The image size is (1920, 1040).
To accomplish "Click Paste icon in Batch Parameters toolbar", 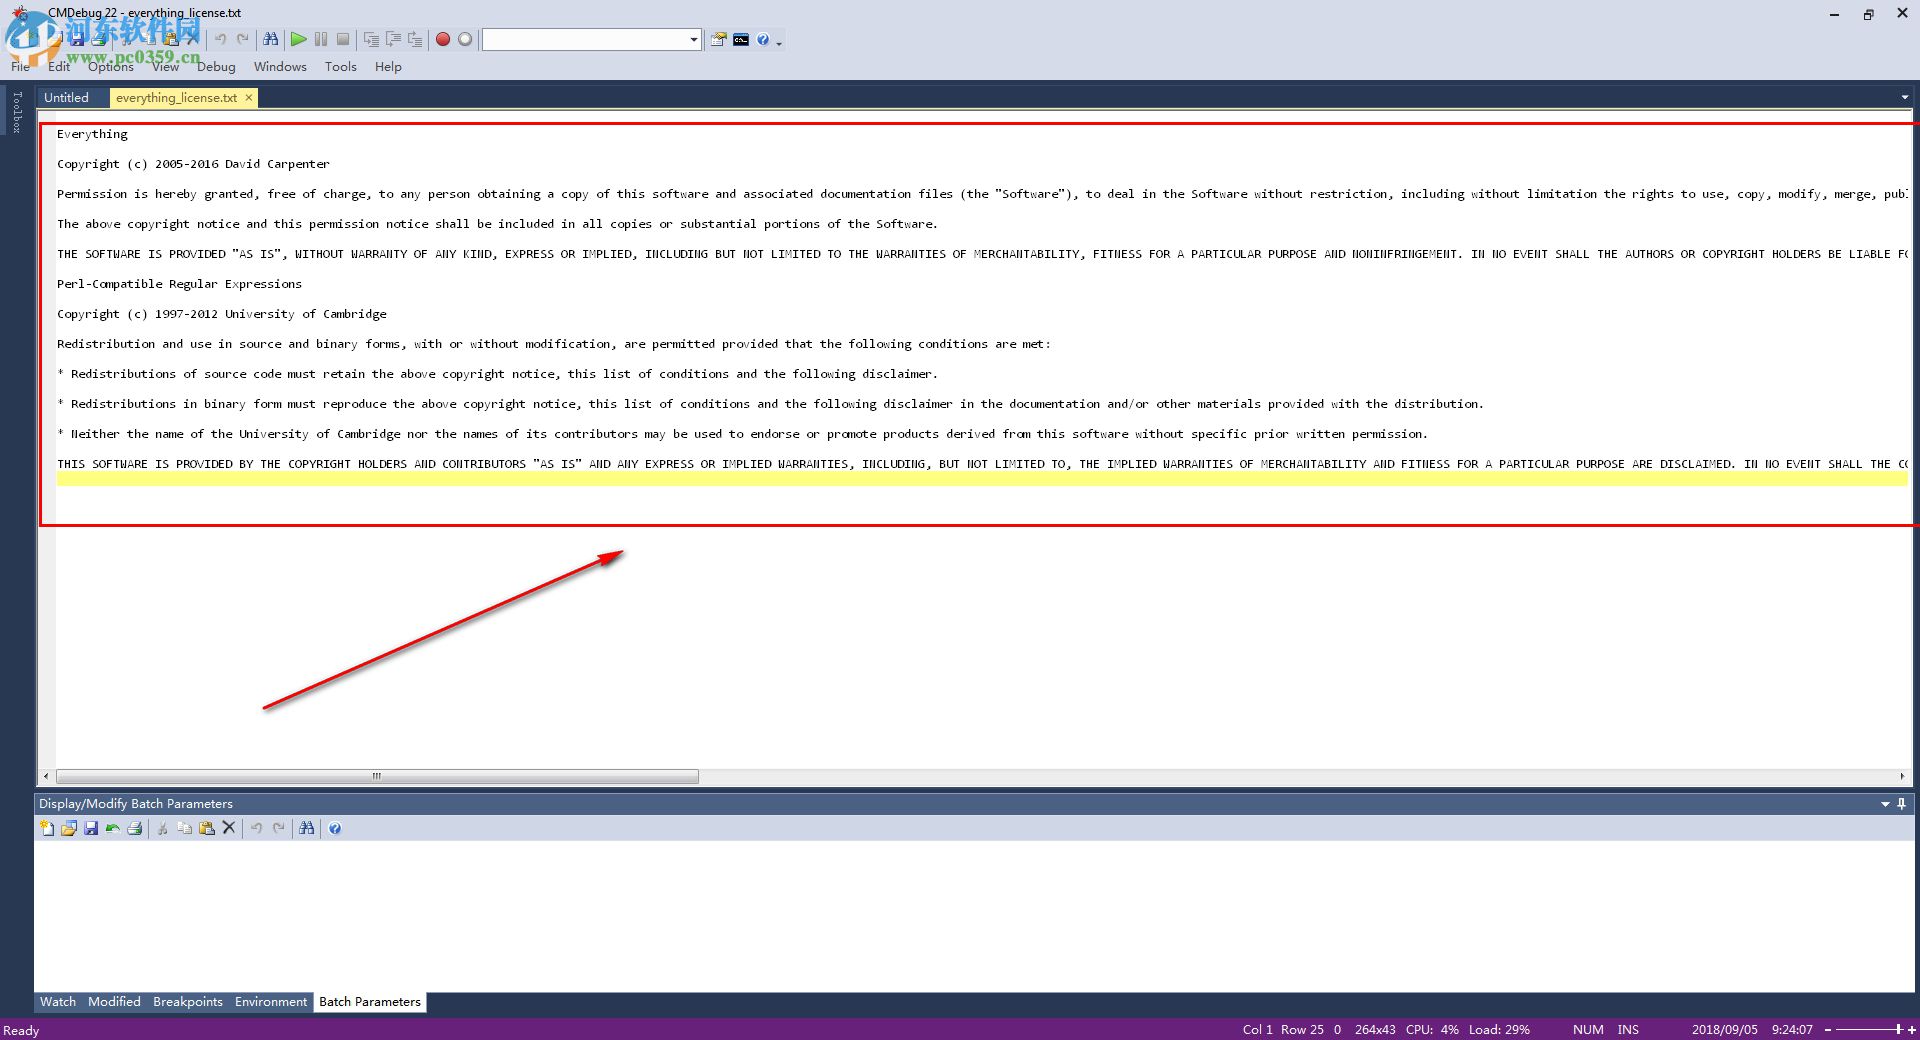I will (x=207, y=828).
